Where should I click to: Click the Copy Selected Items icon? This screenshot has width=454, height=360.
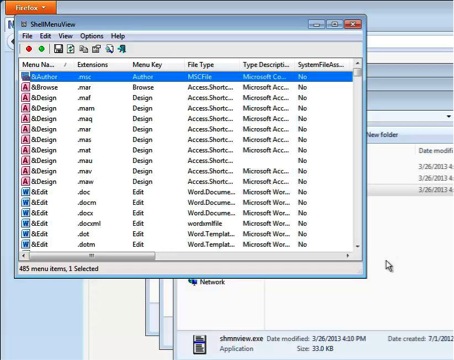(x=84, y=49)
